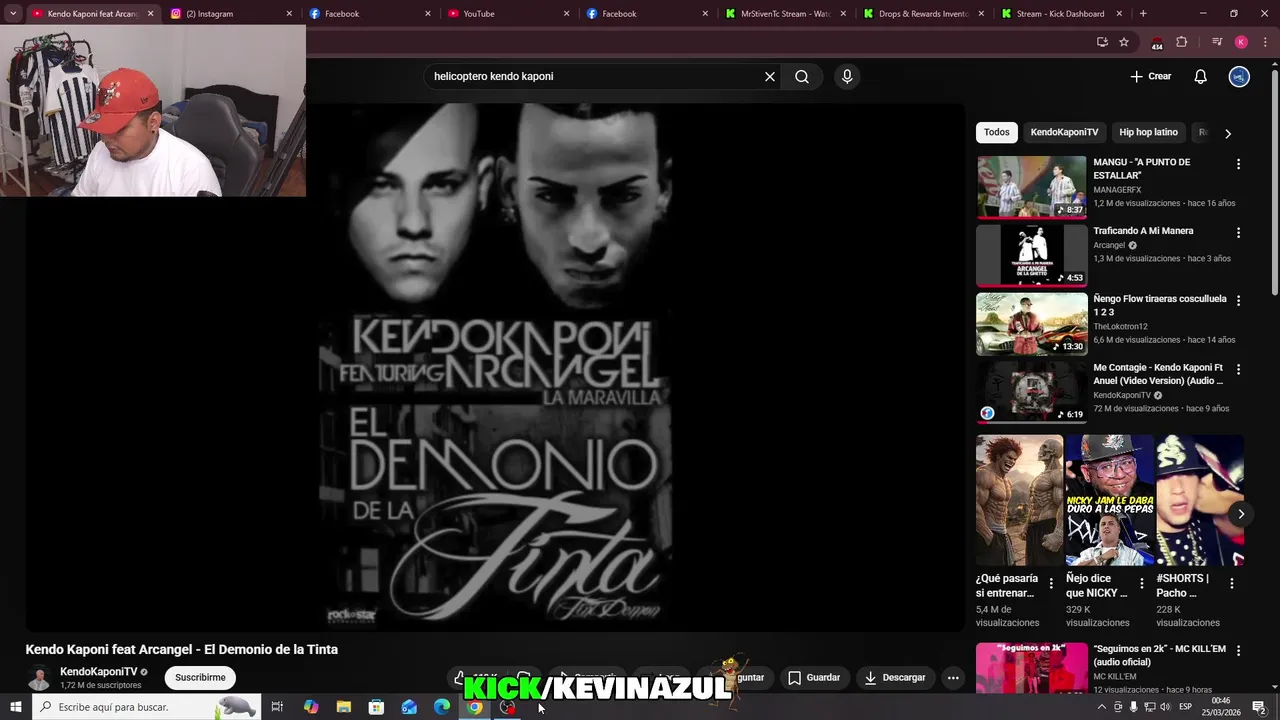
Task: Open options for #SHORTS Pacho short
Action: pyautogui.click(x=1232, y=583)
